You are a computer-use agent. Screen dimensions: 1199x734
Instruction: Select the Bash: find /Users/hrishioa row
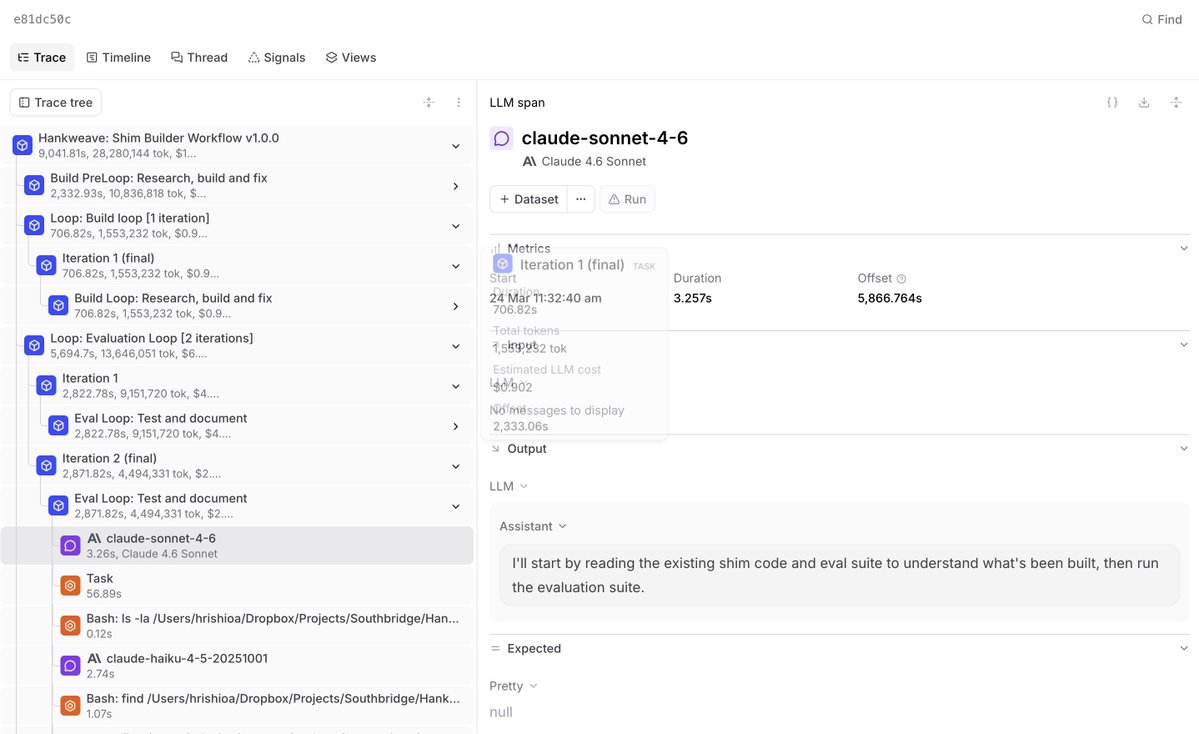[237, 706]
